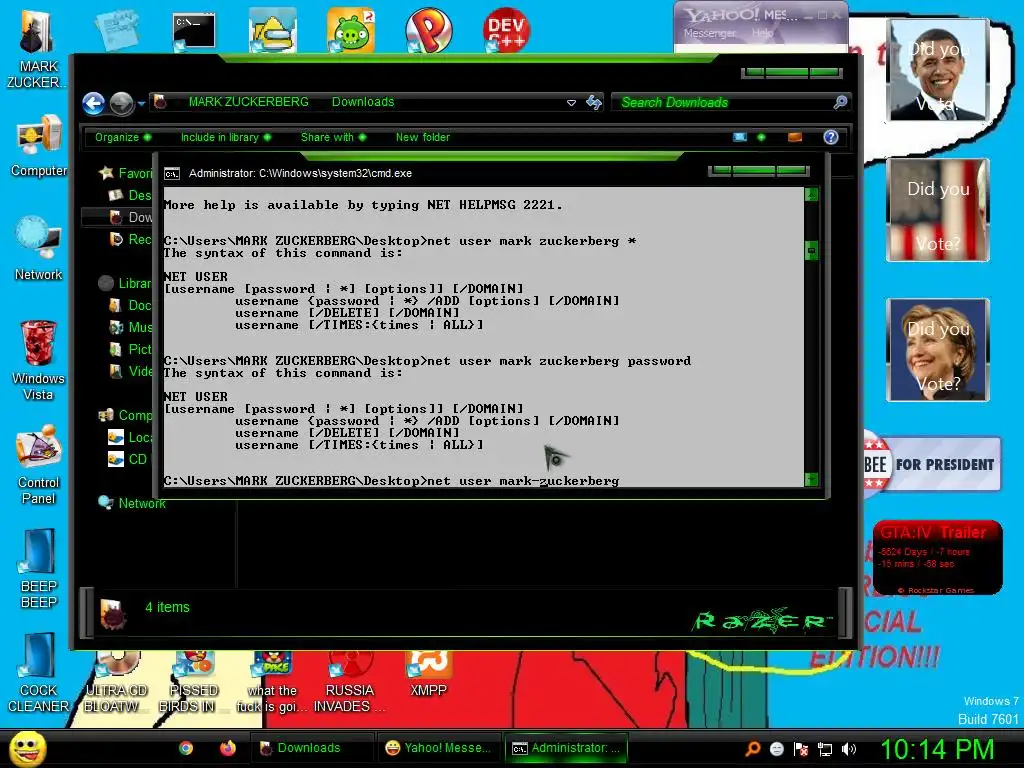Open the COCK CLEANER desktop shortcut

[39, 672]
